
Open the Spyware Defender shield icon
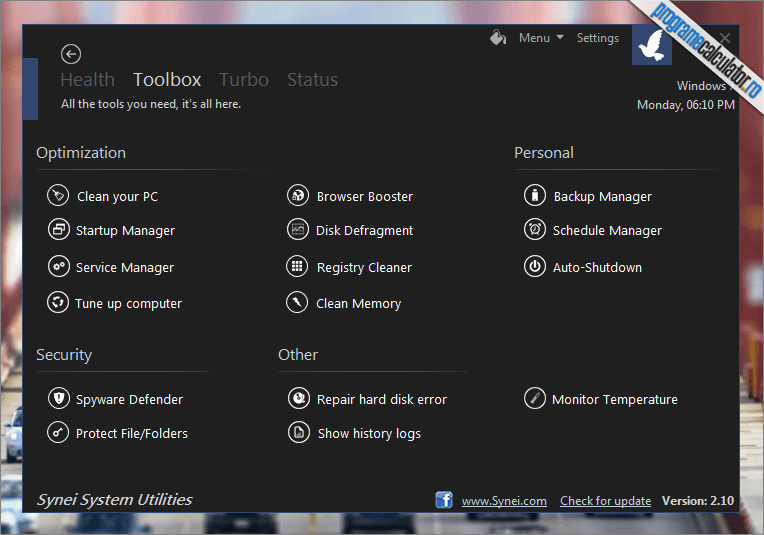pos(59,398)
